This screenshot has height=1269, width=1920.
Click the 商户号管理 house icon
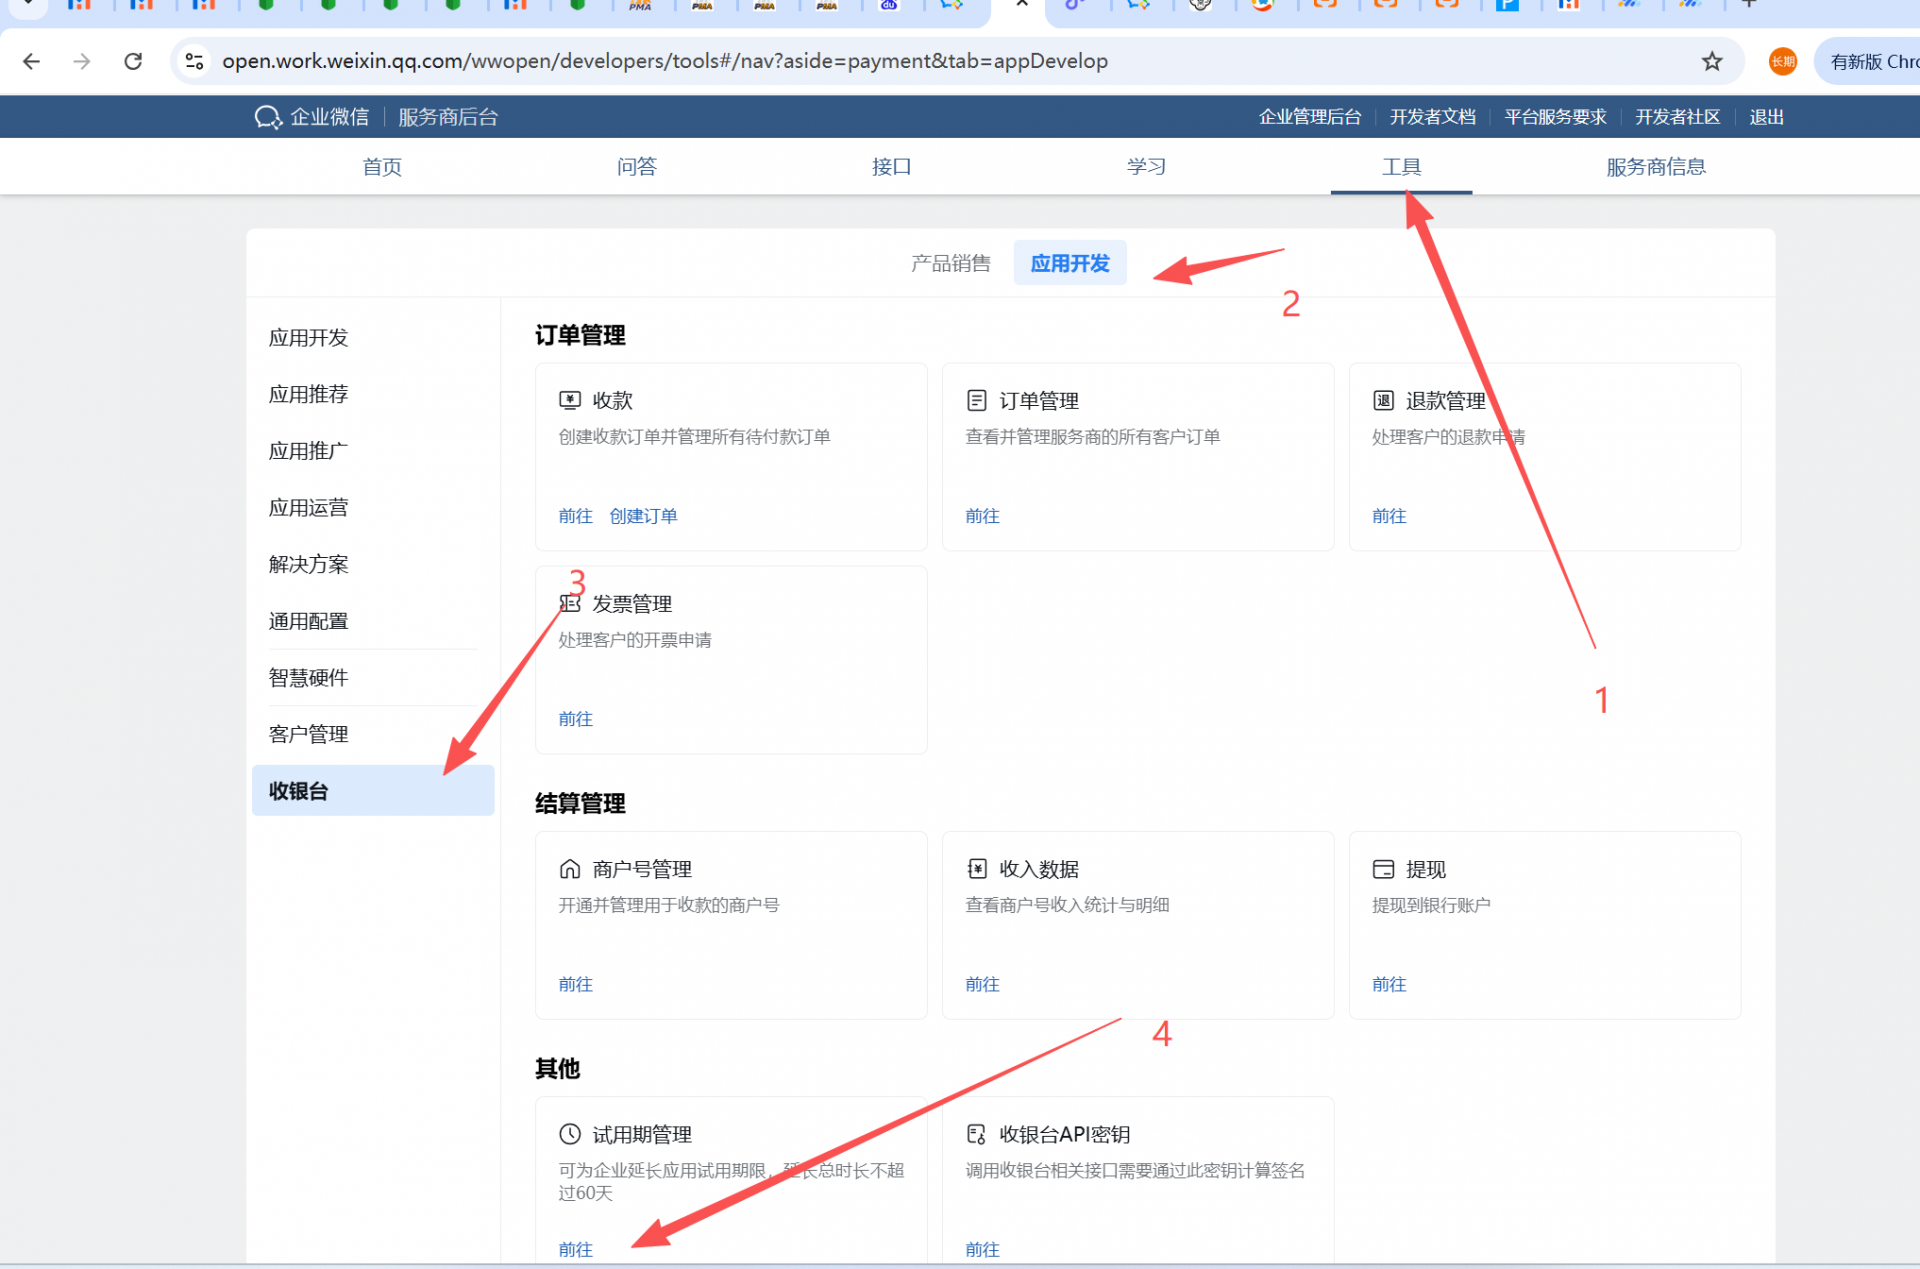(569, 869)
